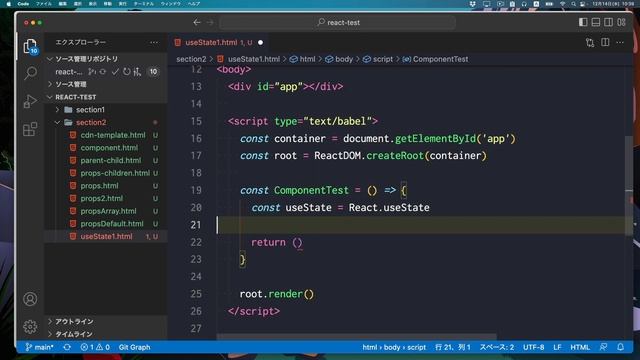Open component.html in the explorer
This screenshot has width=640, height=360.
pos(106,148)
